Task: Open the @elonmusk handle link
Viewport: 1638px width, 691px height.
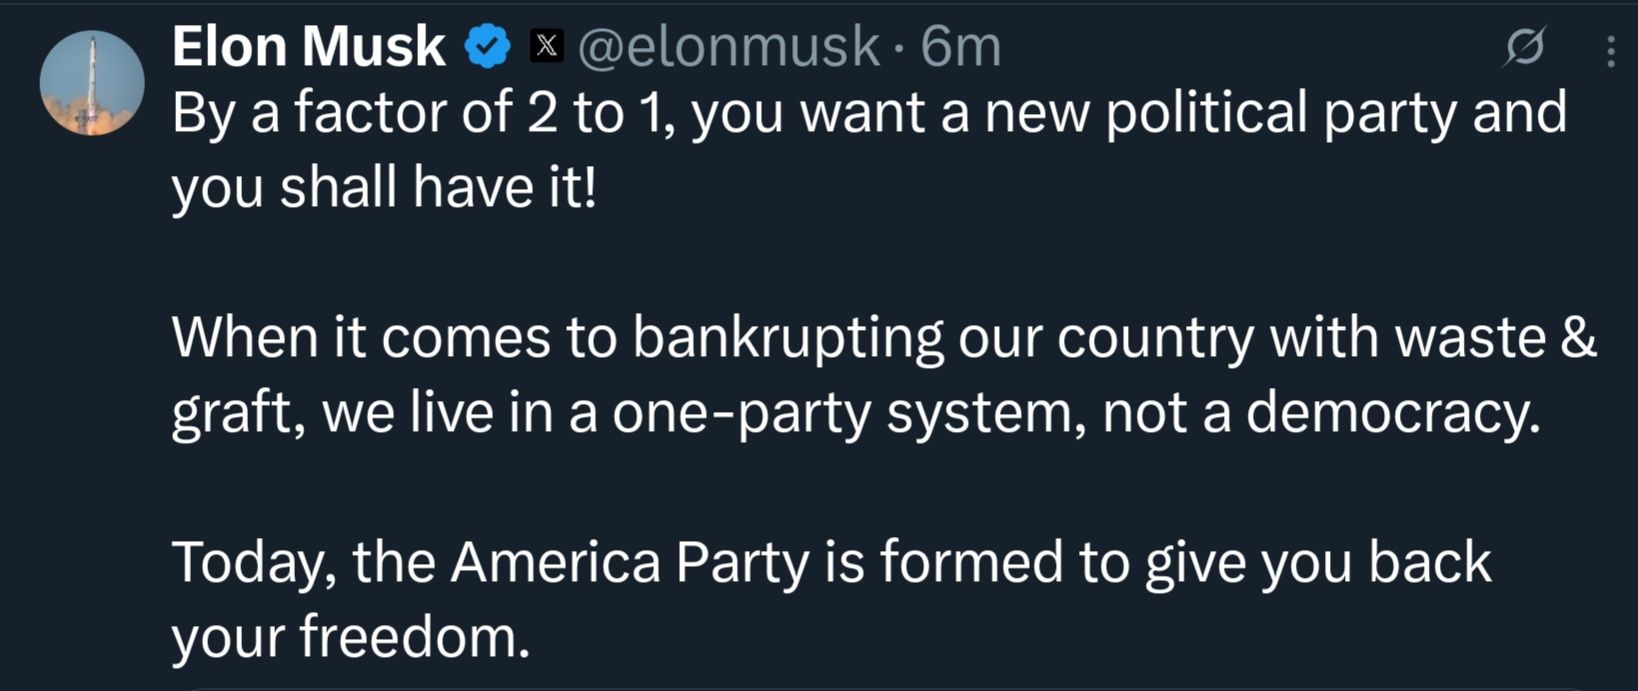Action: pos(729,47)
